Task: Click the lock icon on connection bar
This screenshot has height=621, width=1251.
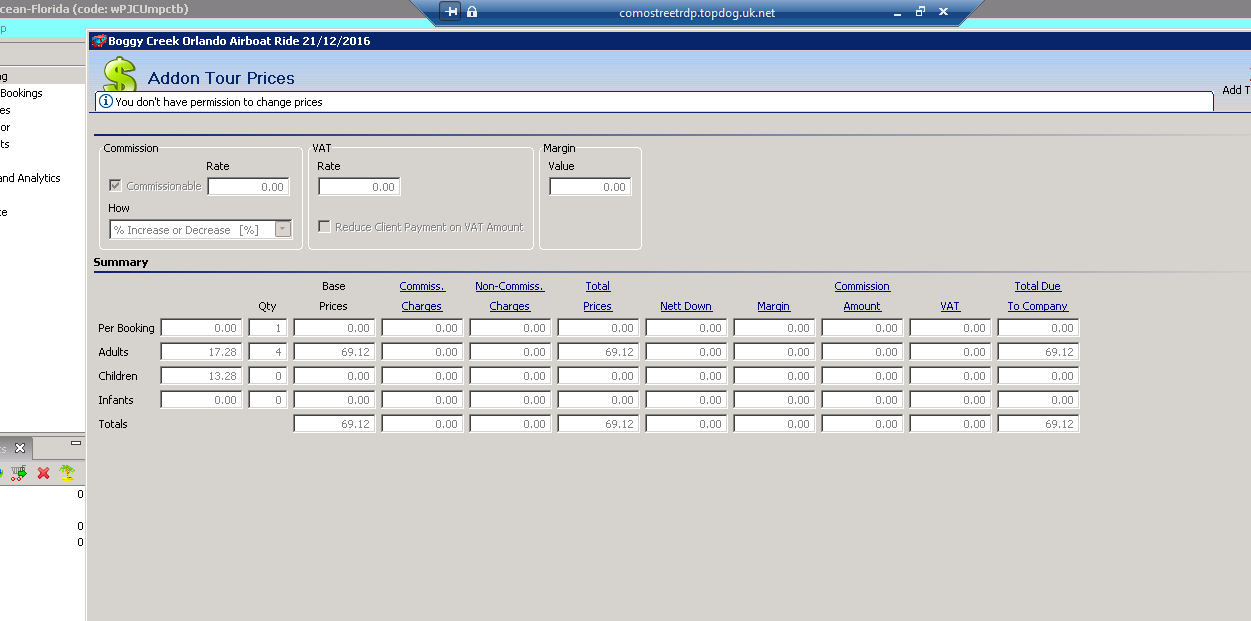Action: (472, 12)
